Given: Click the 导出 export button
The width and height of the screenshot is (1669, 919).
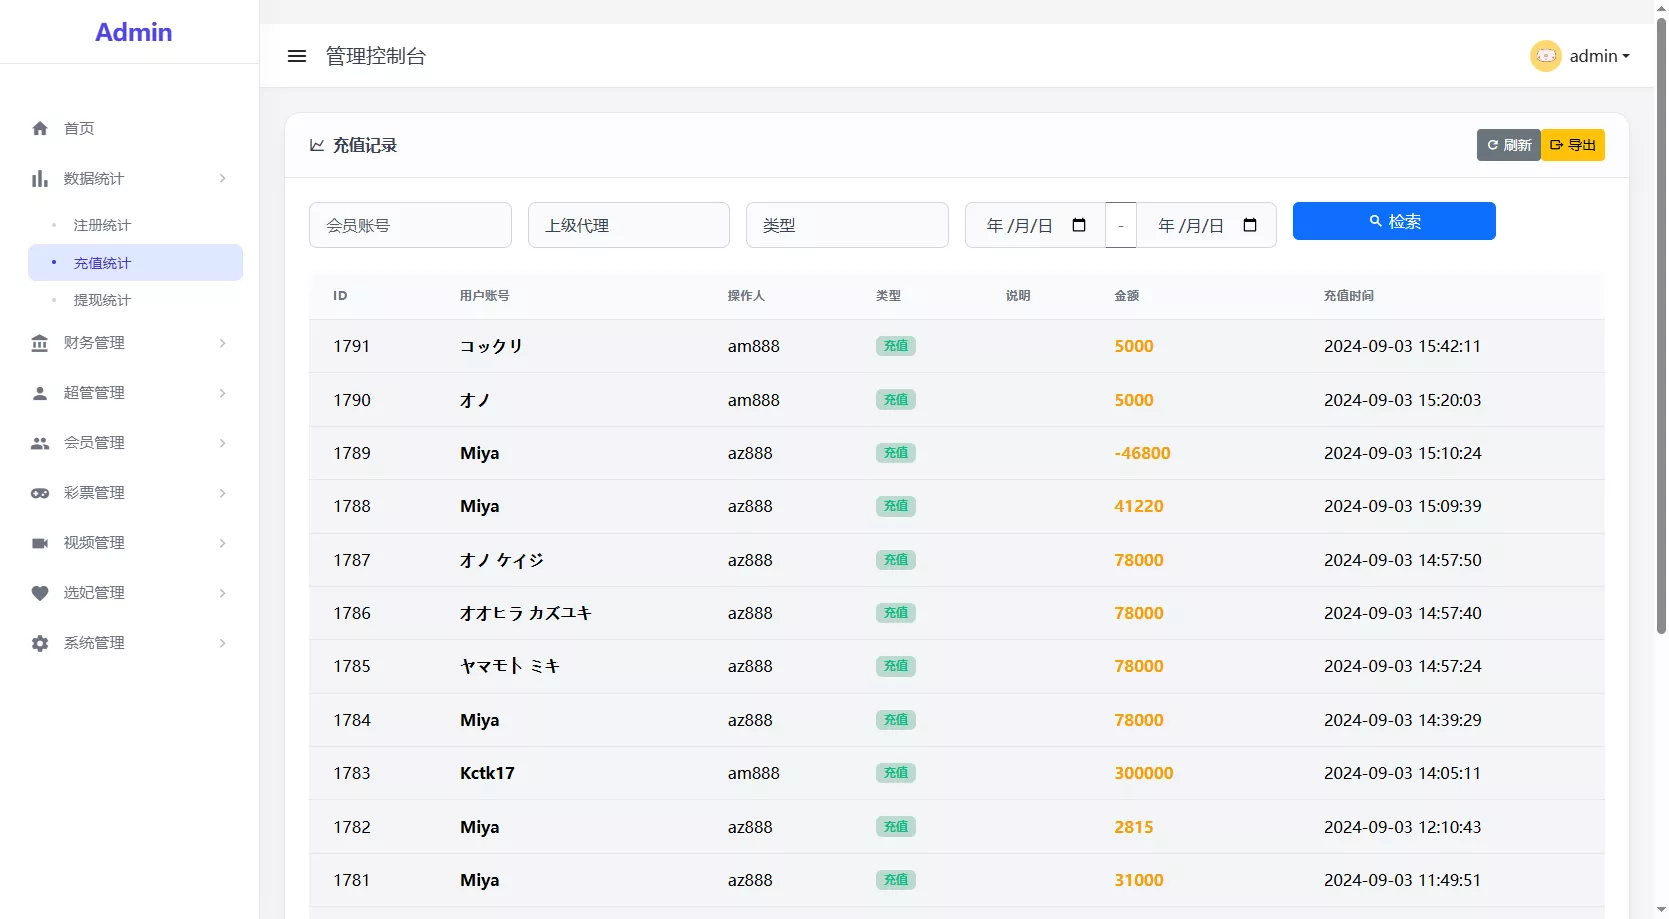Looking at the screenshot, I should (1573, 145).
